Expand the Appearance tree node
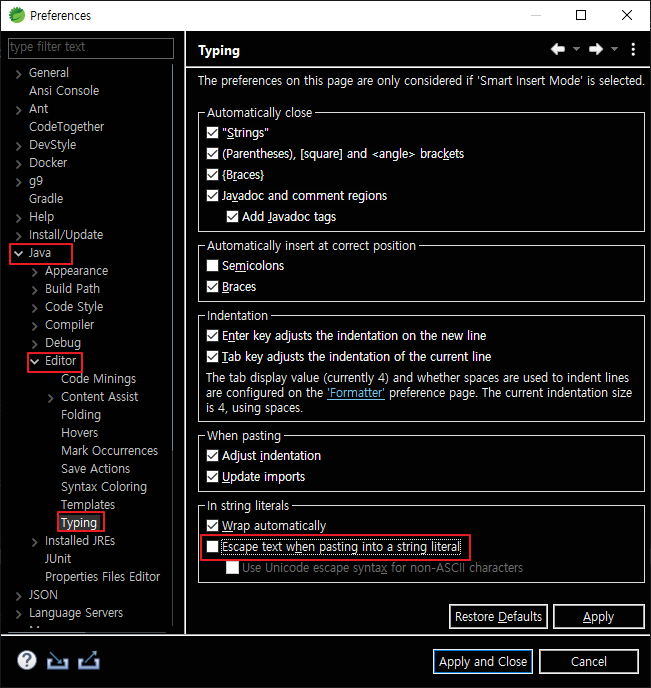This screenshot has height=688, width=651. click(35, 272)
